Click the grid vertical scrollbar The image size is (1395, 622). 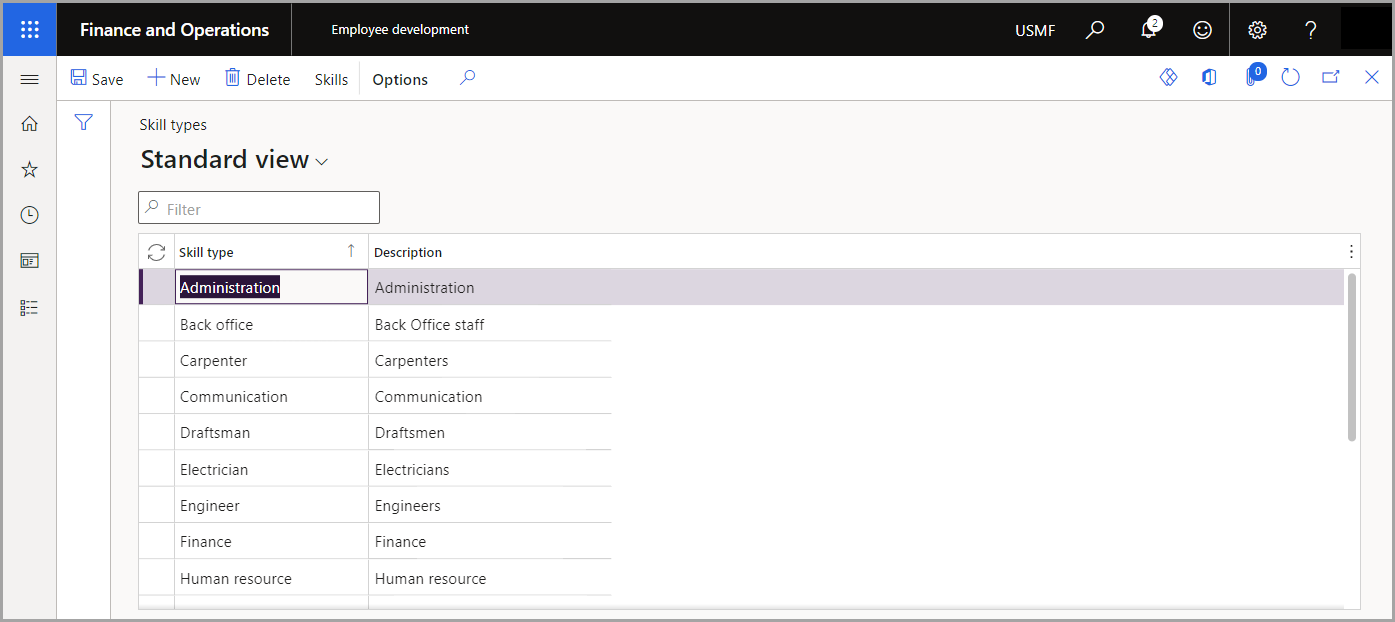[x=1352, y=356]
